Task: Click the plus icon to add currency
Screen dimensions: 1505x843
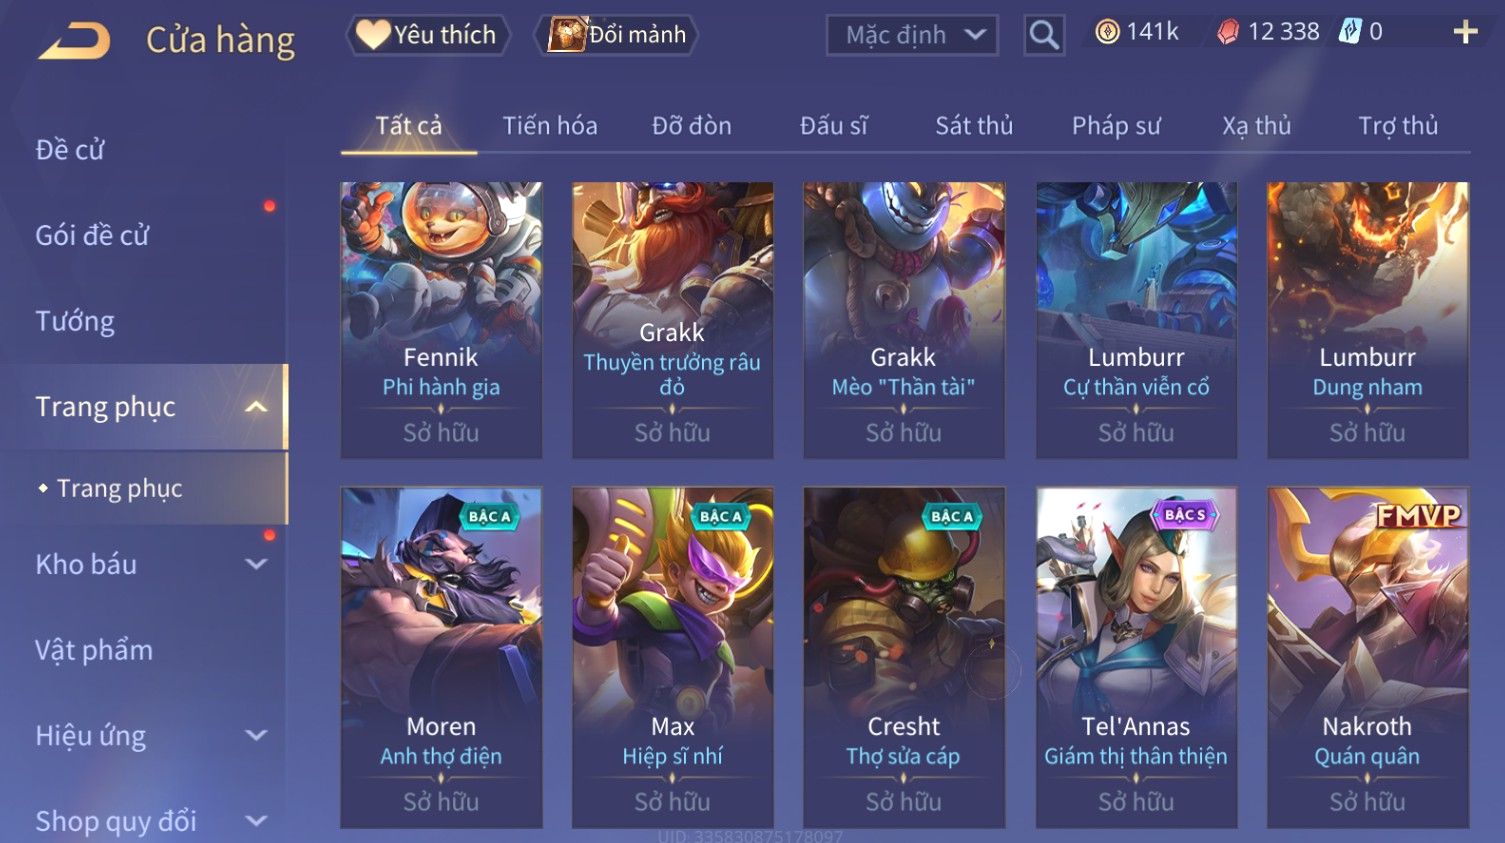Action: 1465,33
